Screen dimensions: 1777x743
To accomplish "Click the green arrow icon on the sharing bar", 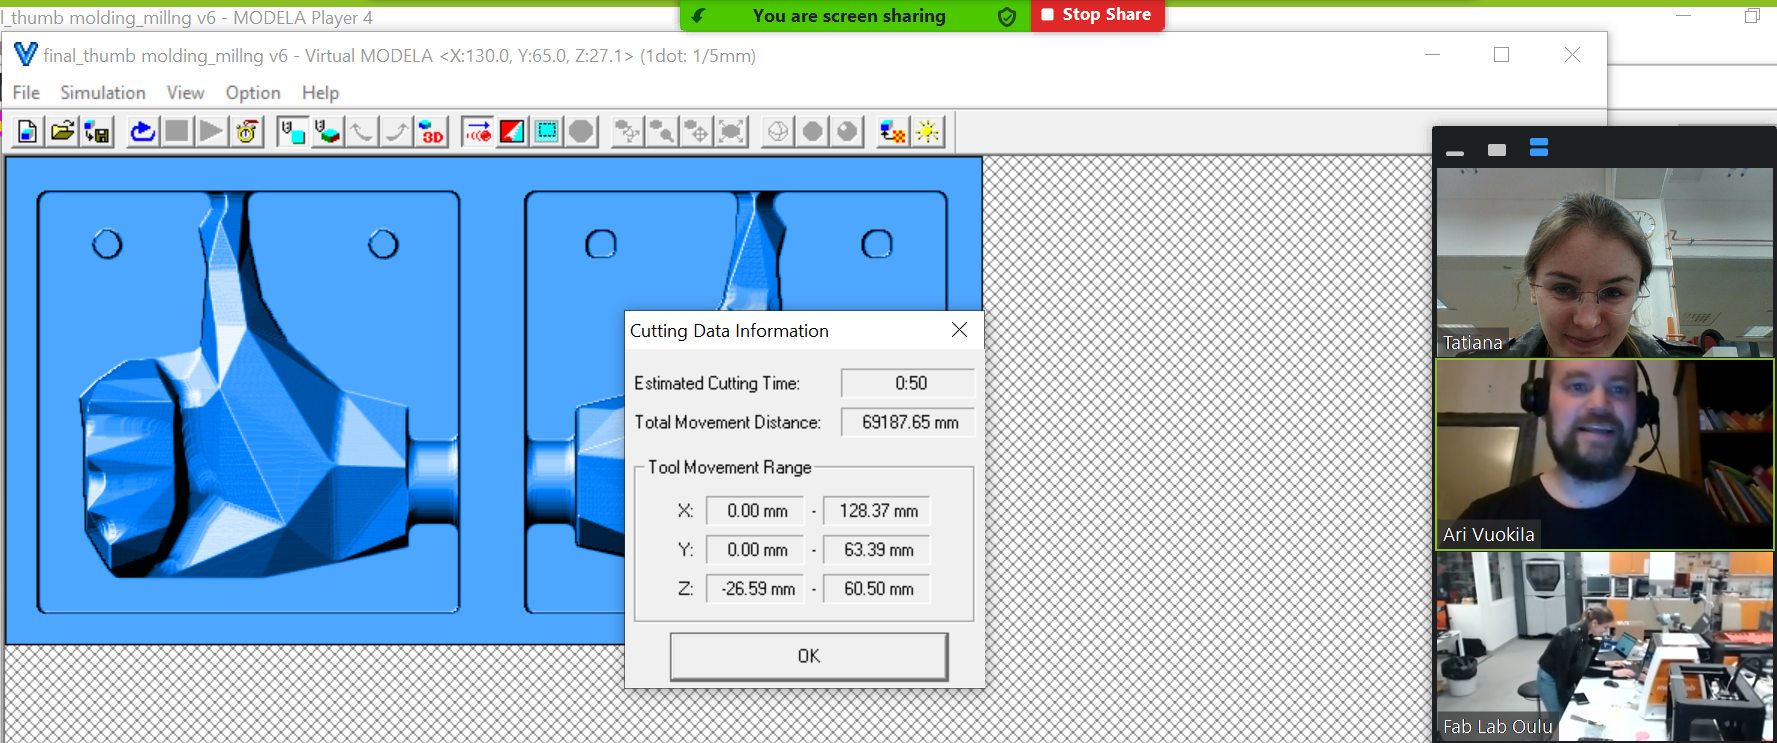I will pos(698,16).
